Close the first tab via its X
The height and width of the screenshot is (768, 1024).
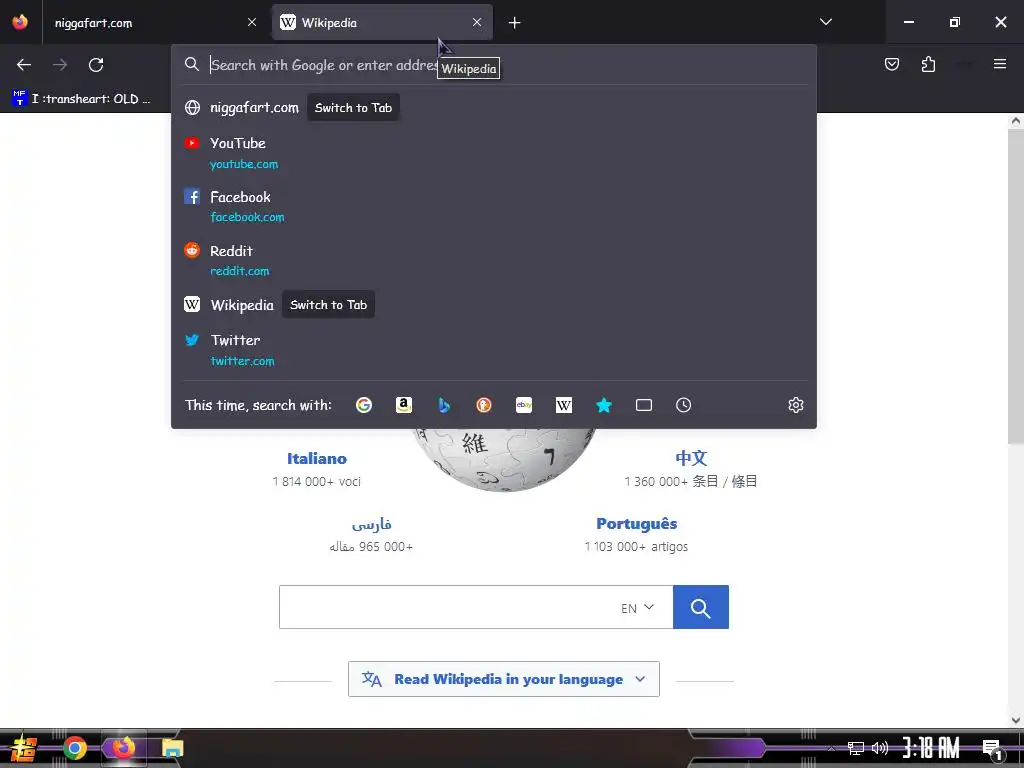(252, 22)
